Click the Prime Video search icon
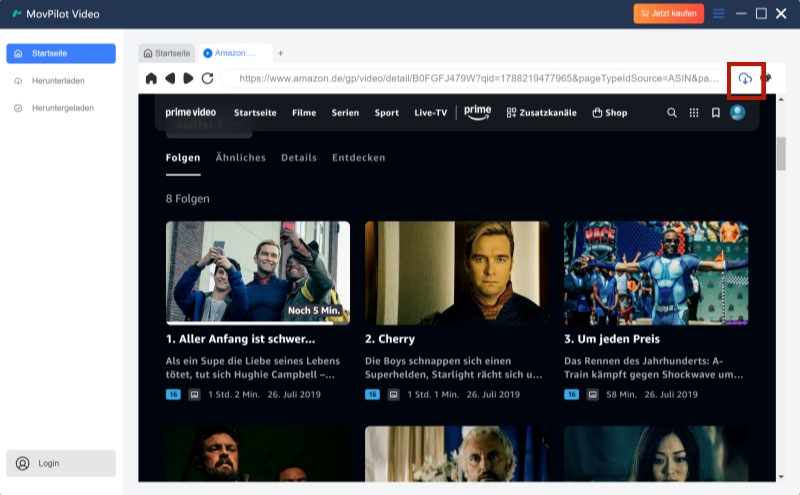This screenshot has height=495, width=800. 672,113
